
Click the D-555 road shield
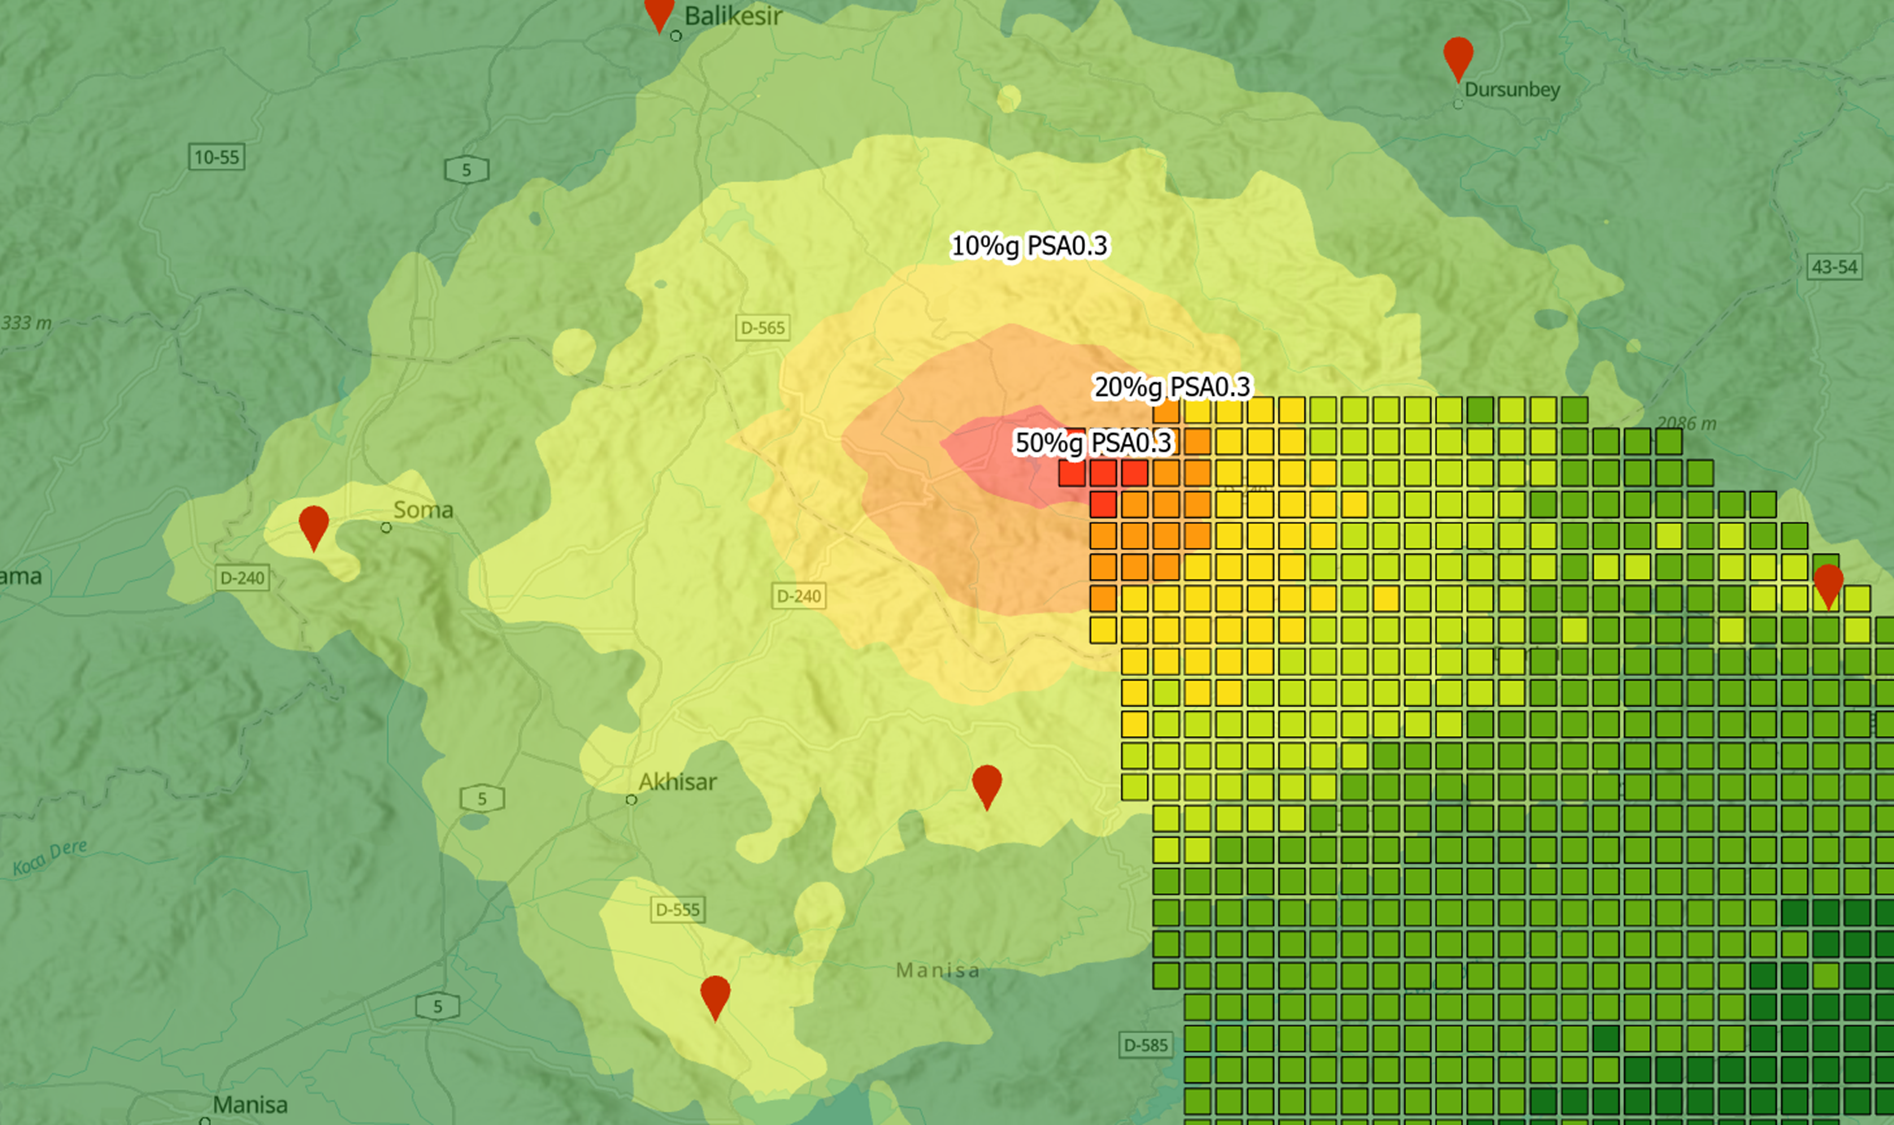click(x=677, y=909)
